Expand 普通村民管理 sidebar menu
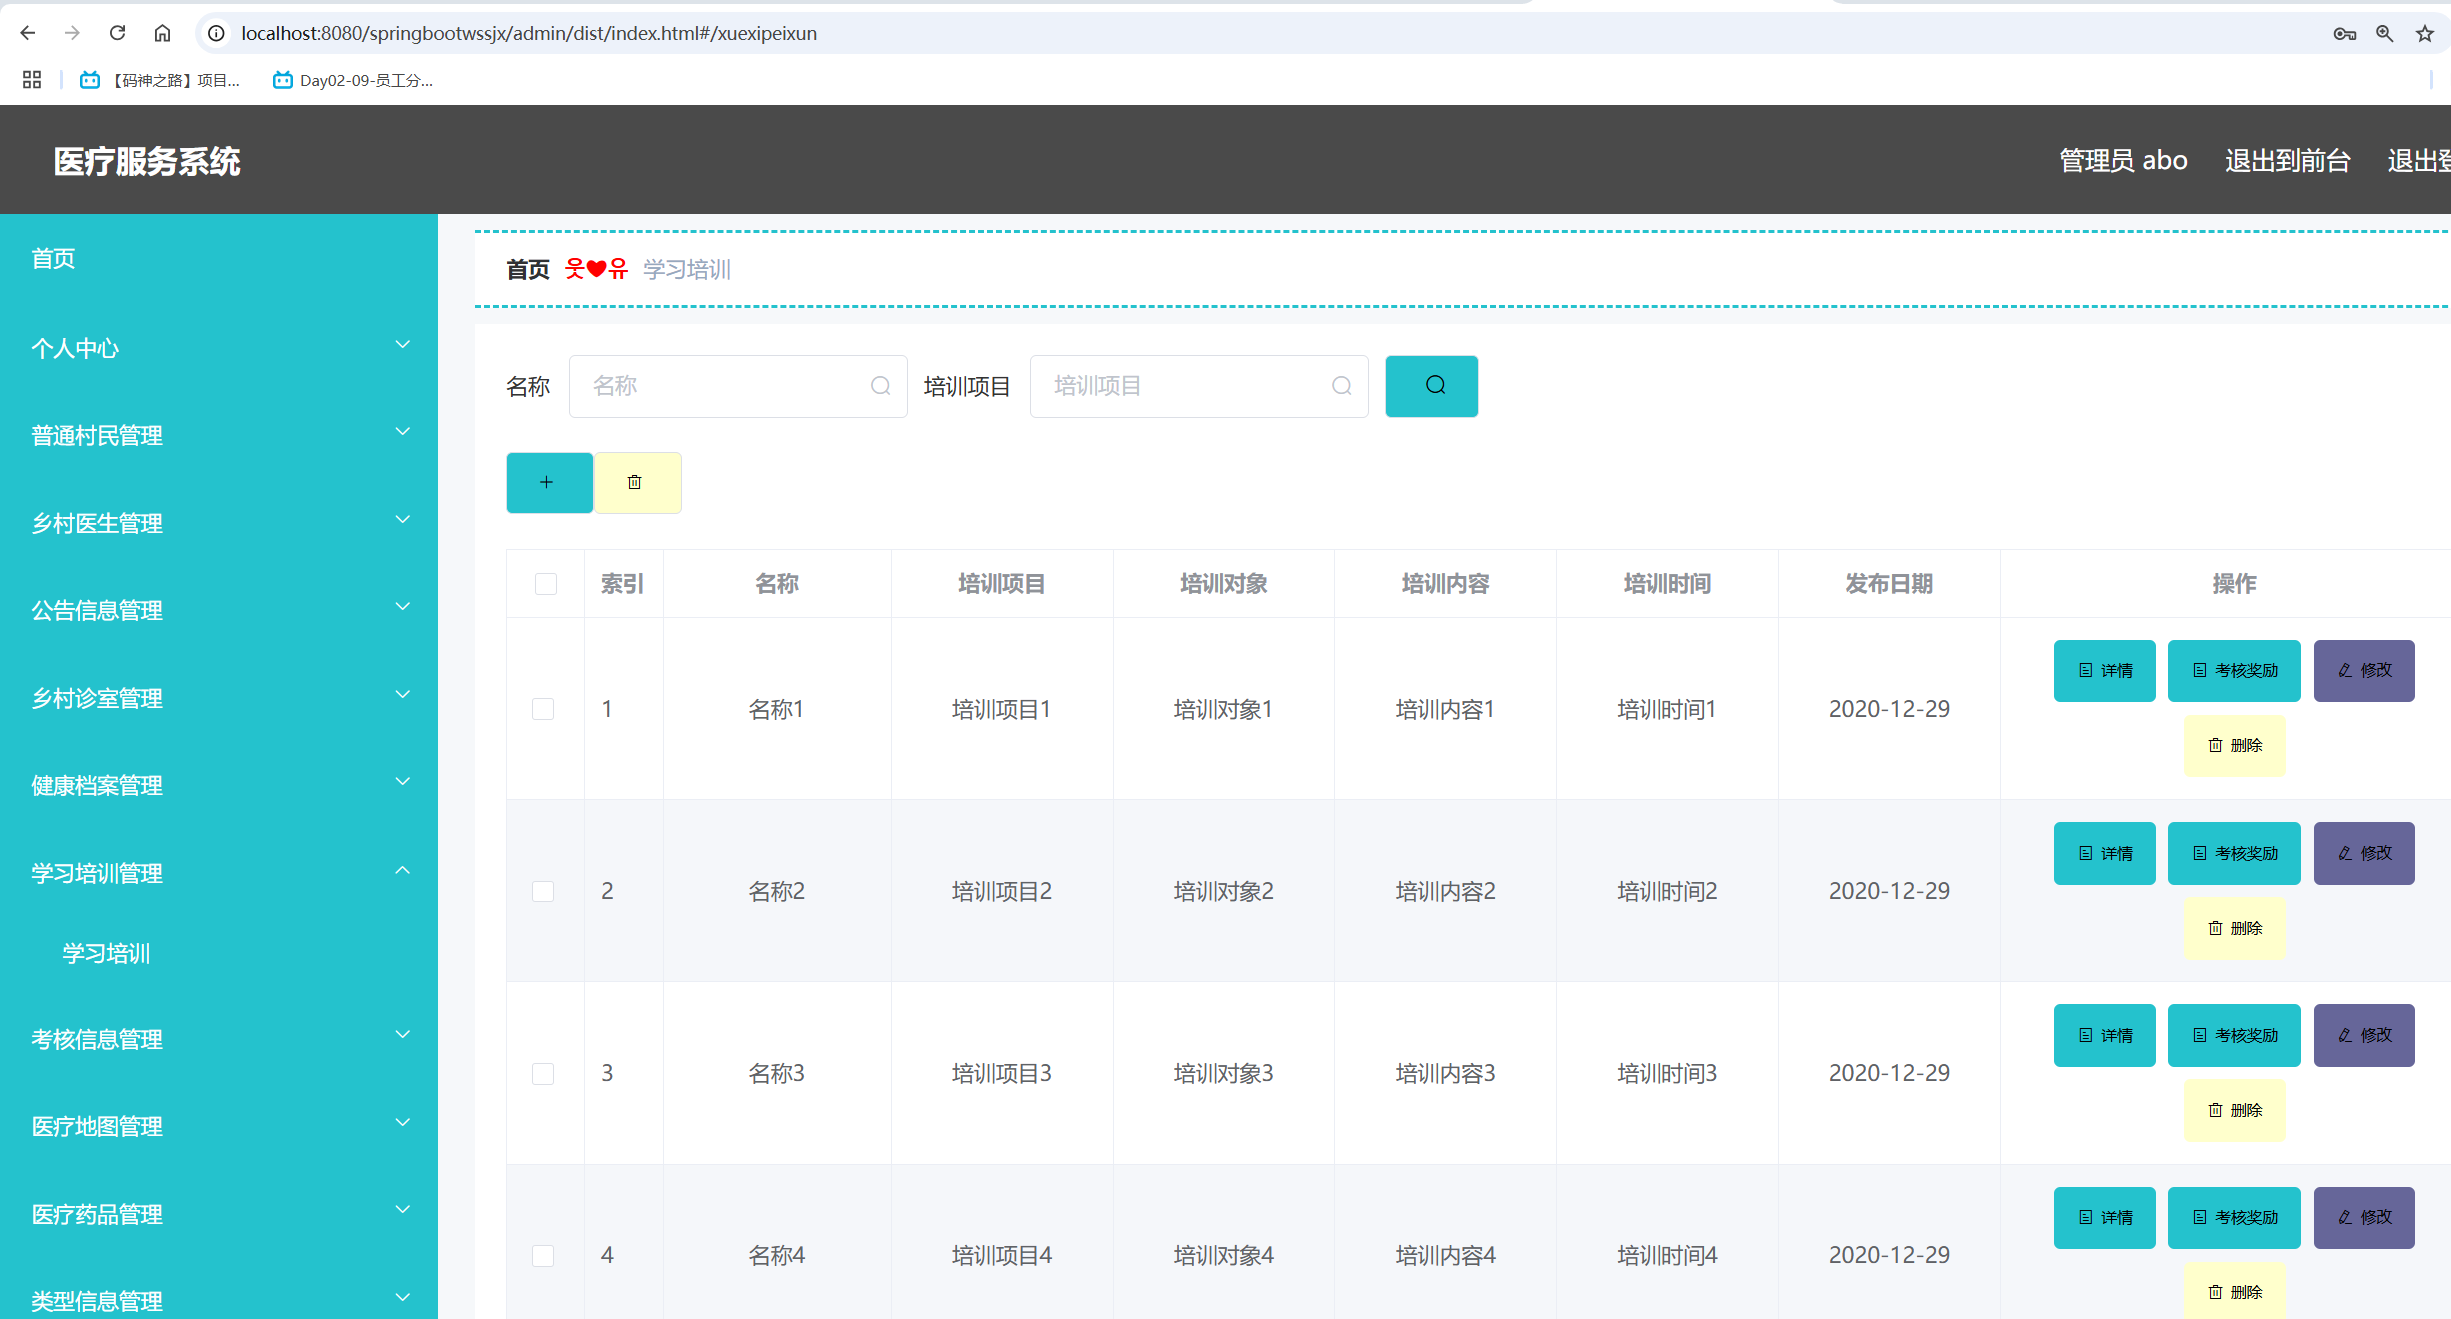 pos(219,436)
